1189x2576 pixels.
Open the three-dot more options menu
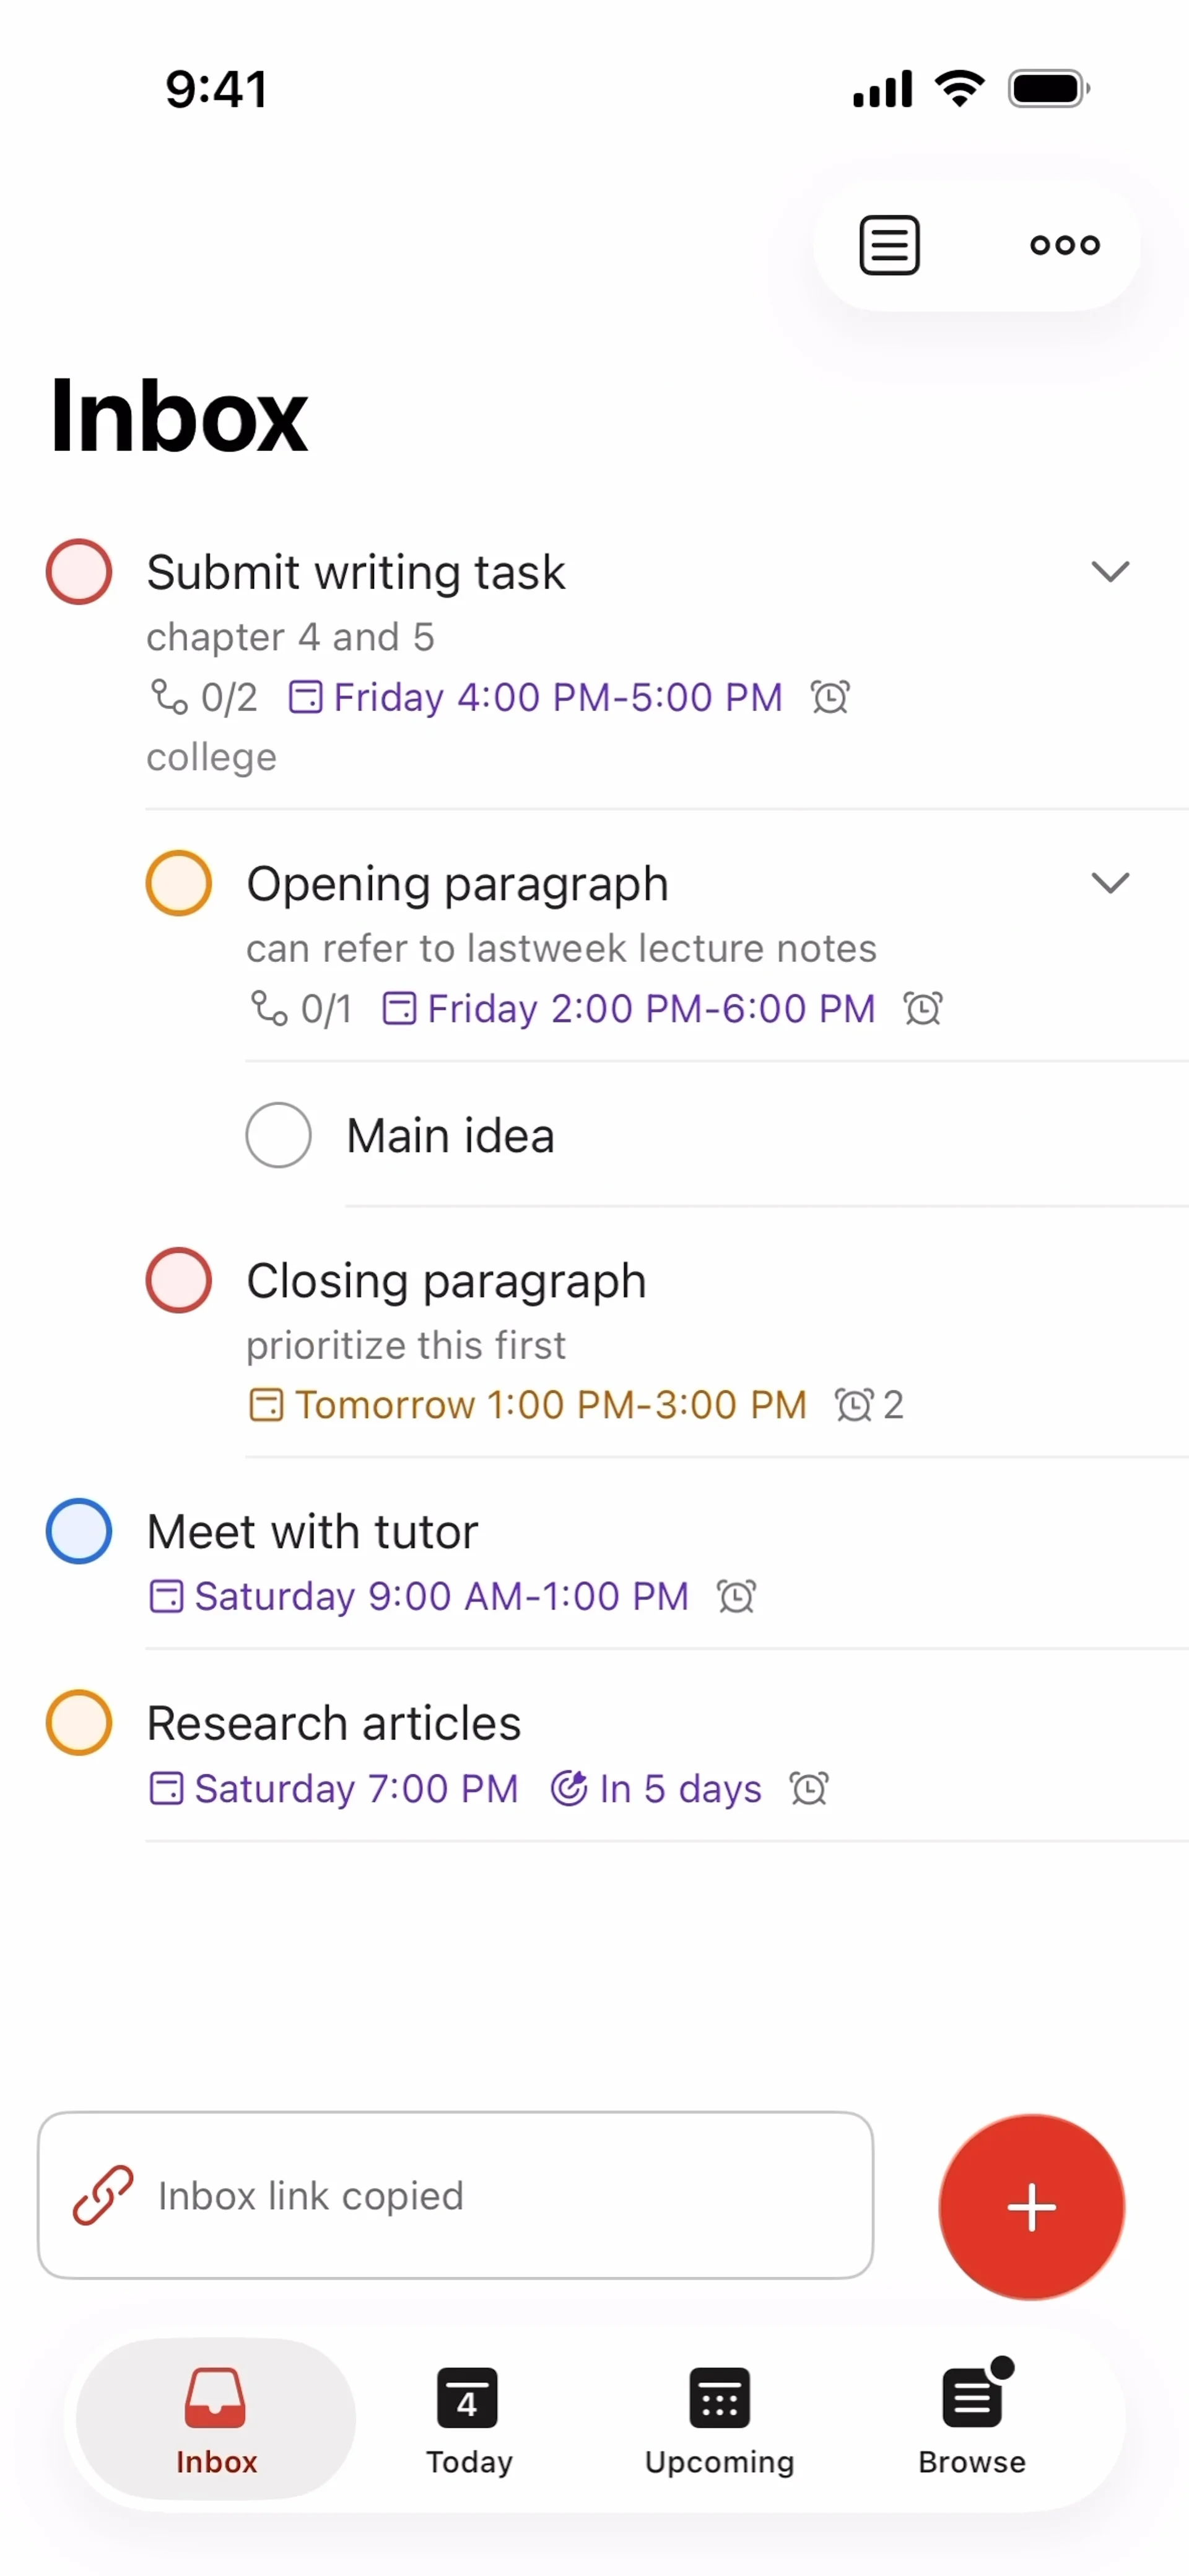[x=1065, y=245]
